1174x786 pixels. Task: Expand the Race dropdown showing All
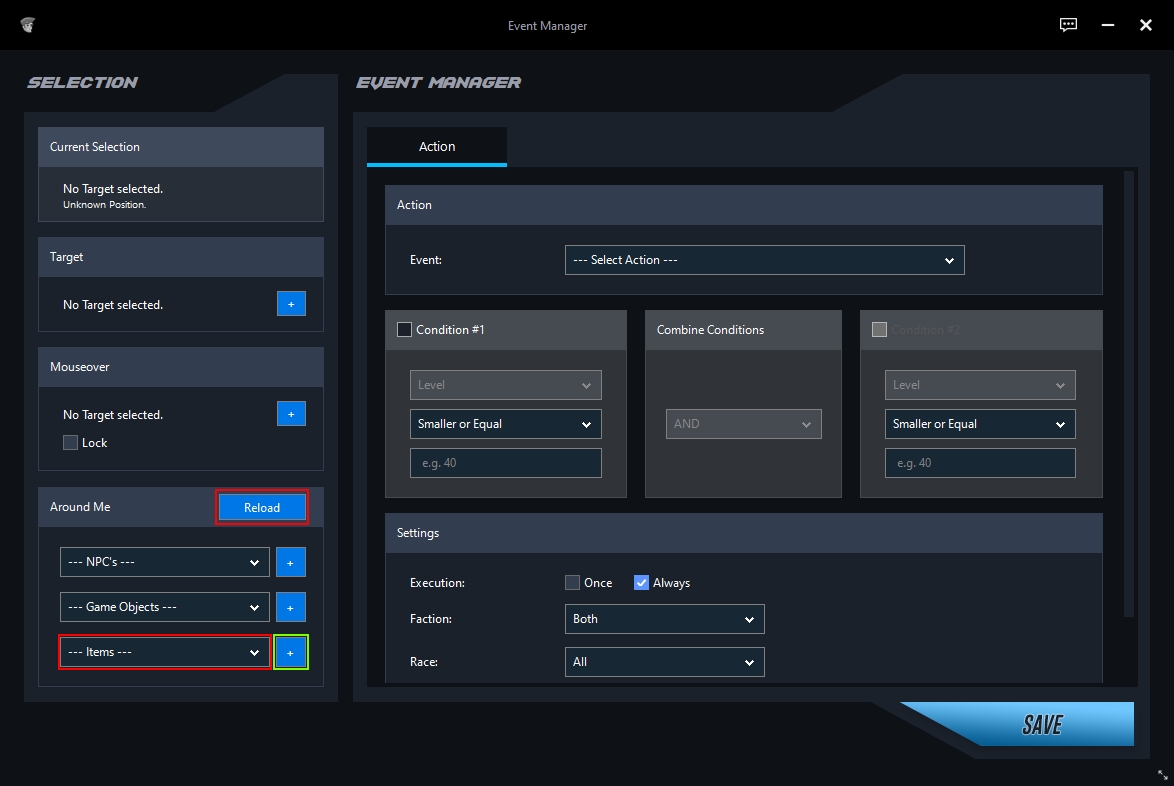664,662
